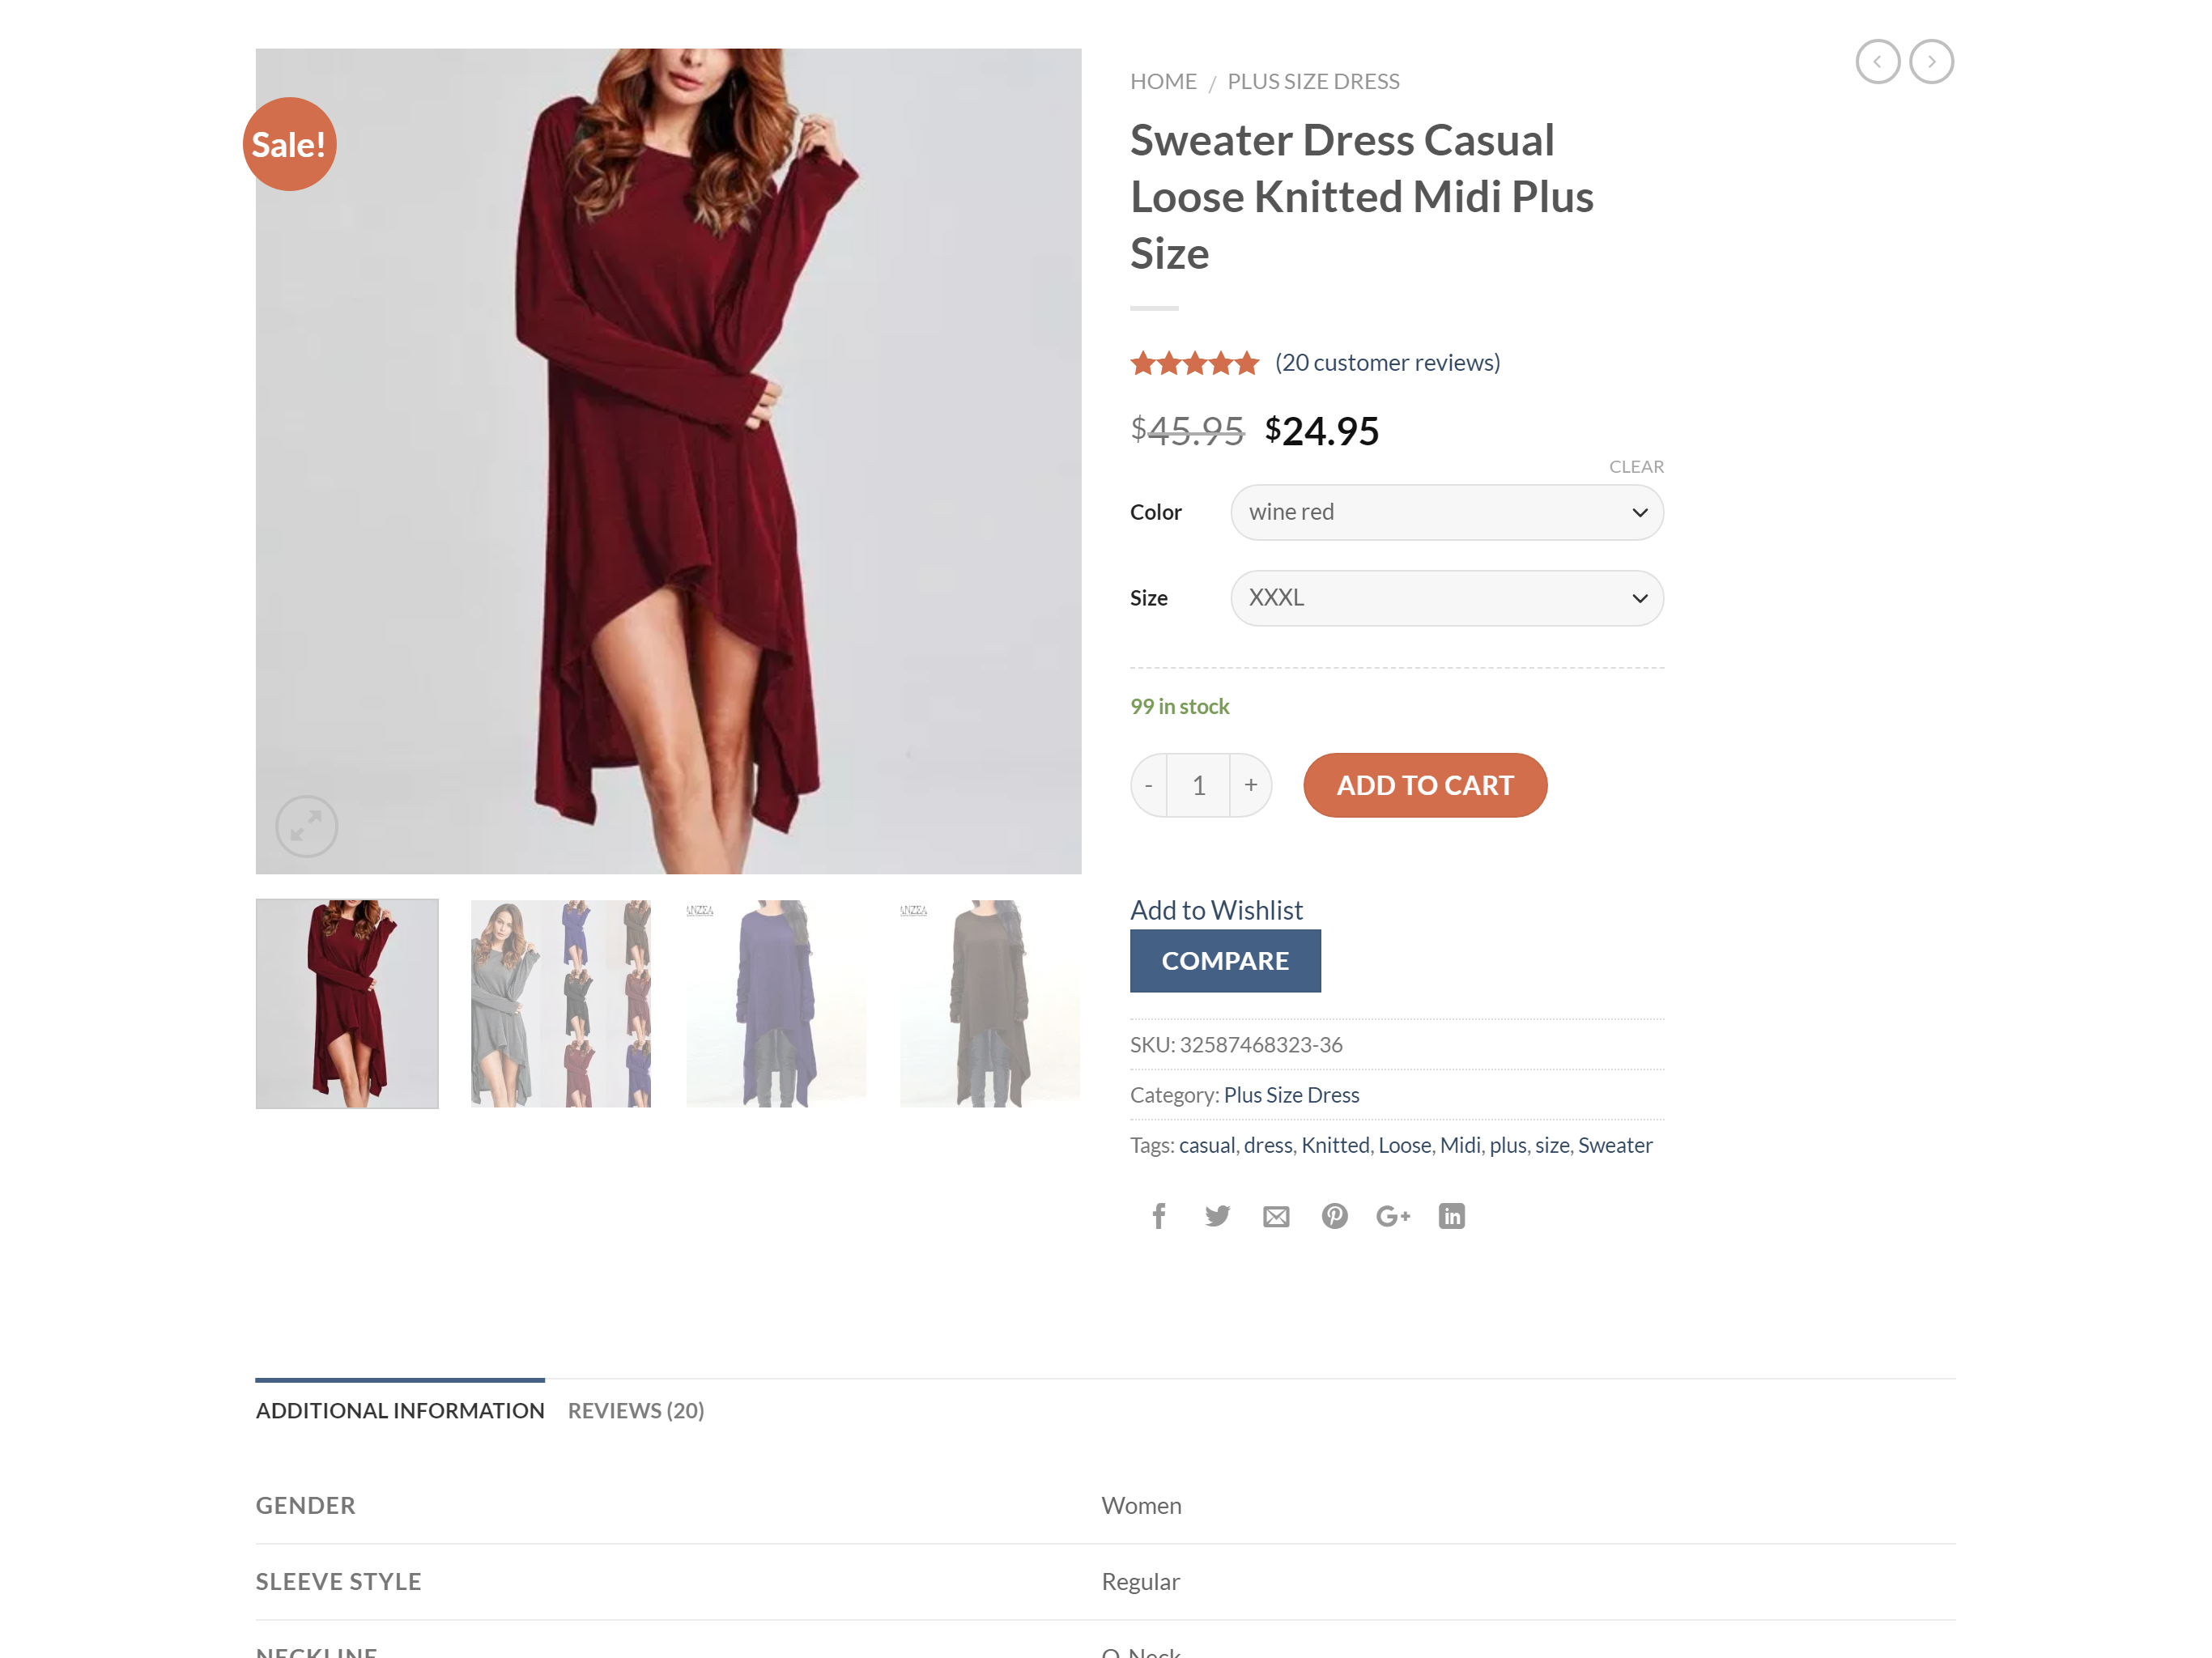Click the email share envelope icon
The width and height of the screenshot is (2212, 1658).
click(1275, 1216)
